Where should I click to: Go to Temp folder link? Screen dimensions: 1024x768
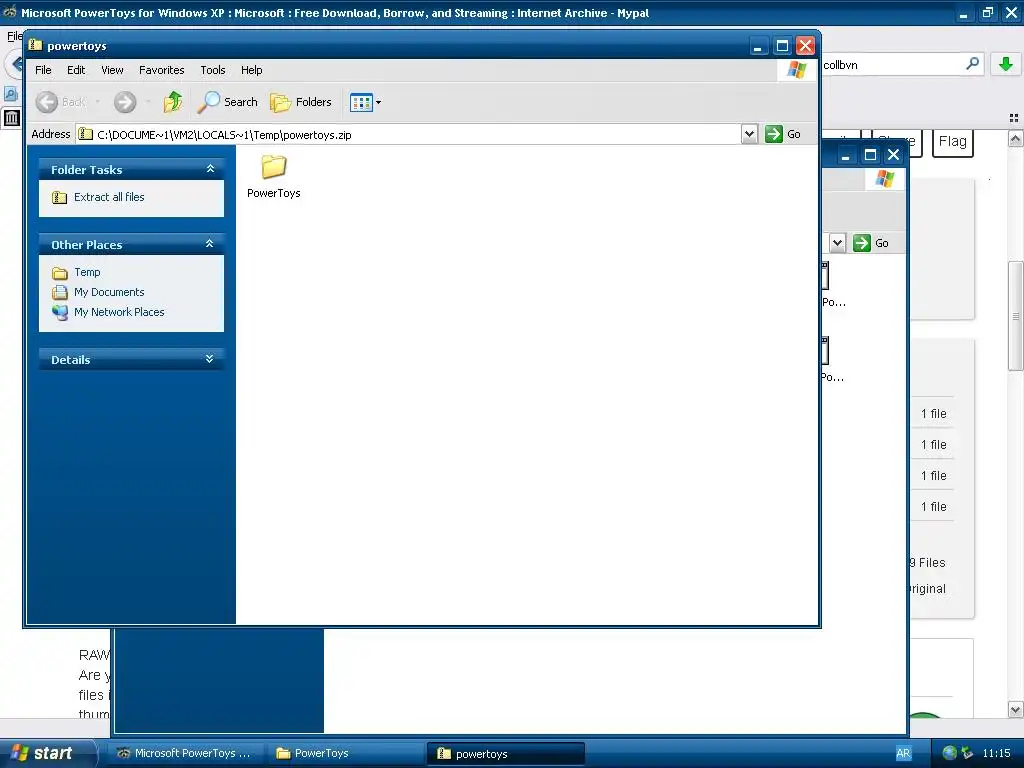click(x=87, y=272)
